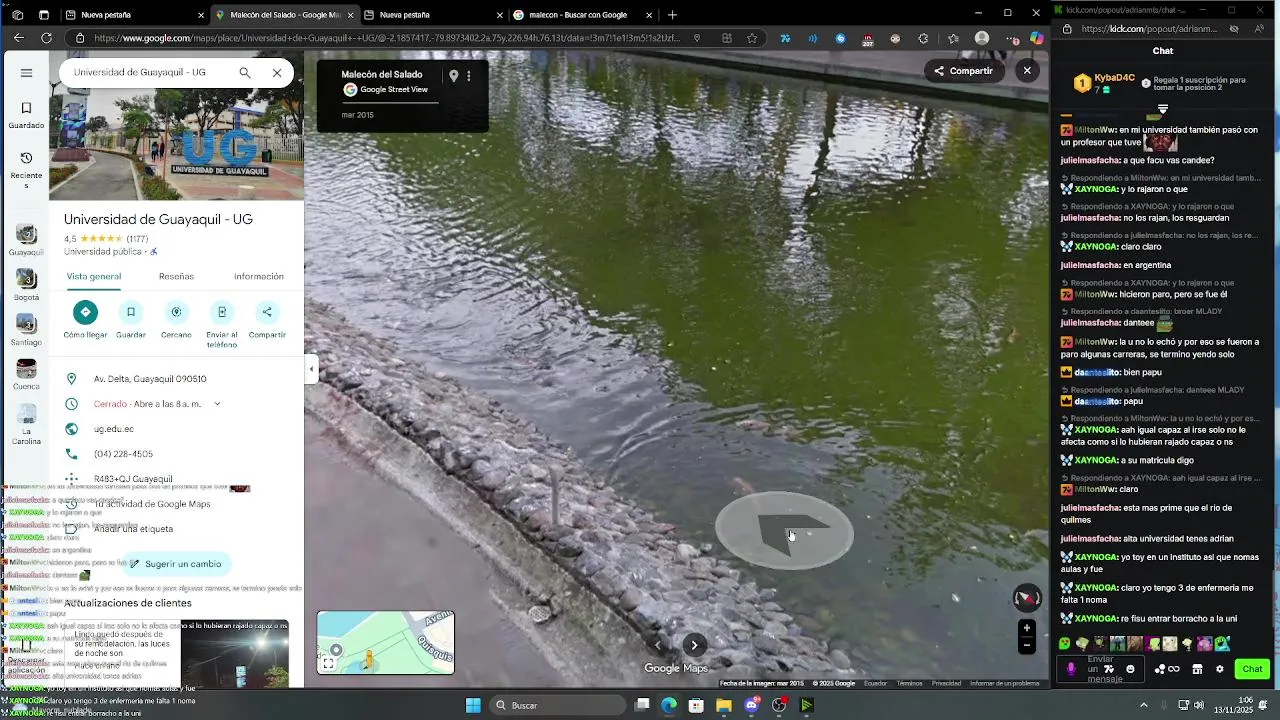Open Cuenca recent item in sidebar

pyautogui.click(x=26, y=375)
